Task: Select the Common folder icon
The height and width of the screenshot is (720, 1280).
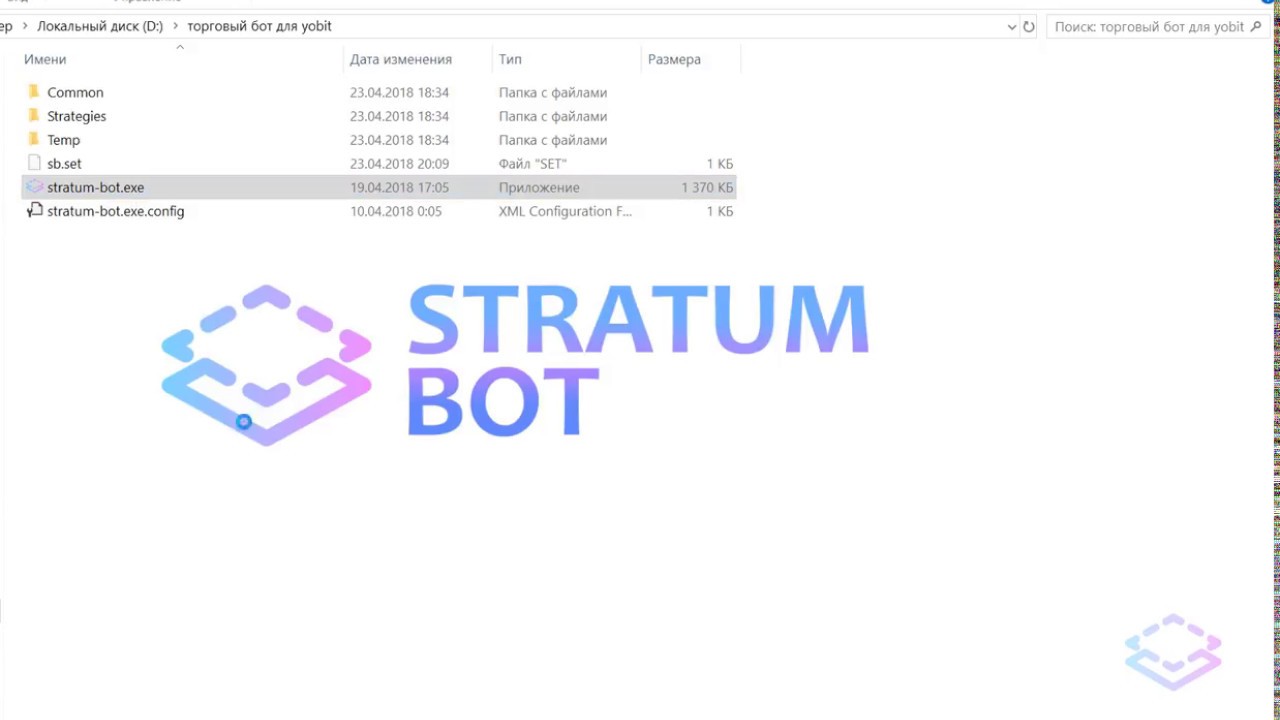Action: (x=34, y=92)
